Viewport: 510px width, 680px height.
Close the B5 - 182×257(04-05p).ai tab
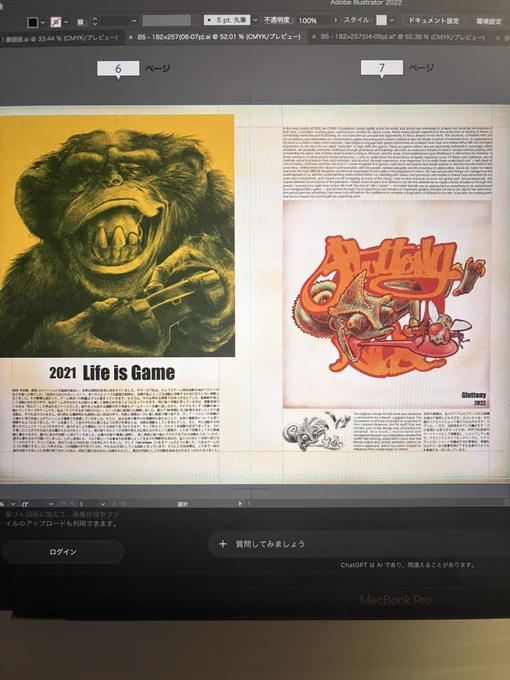[x=314, y=37]
